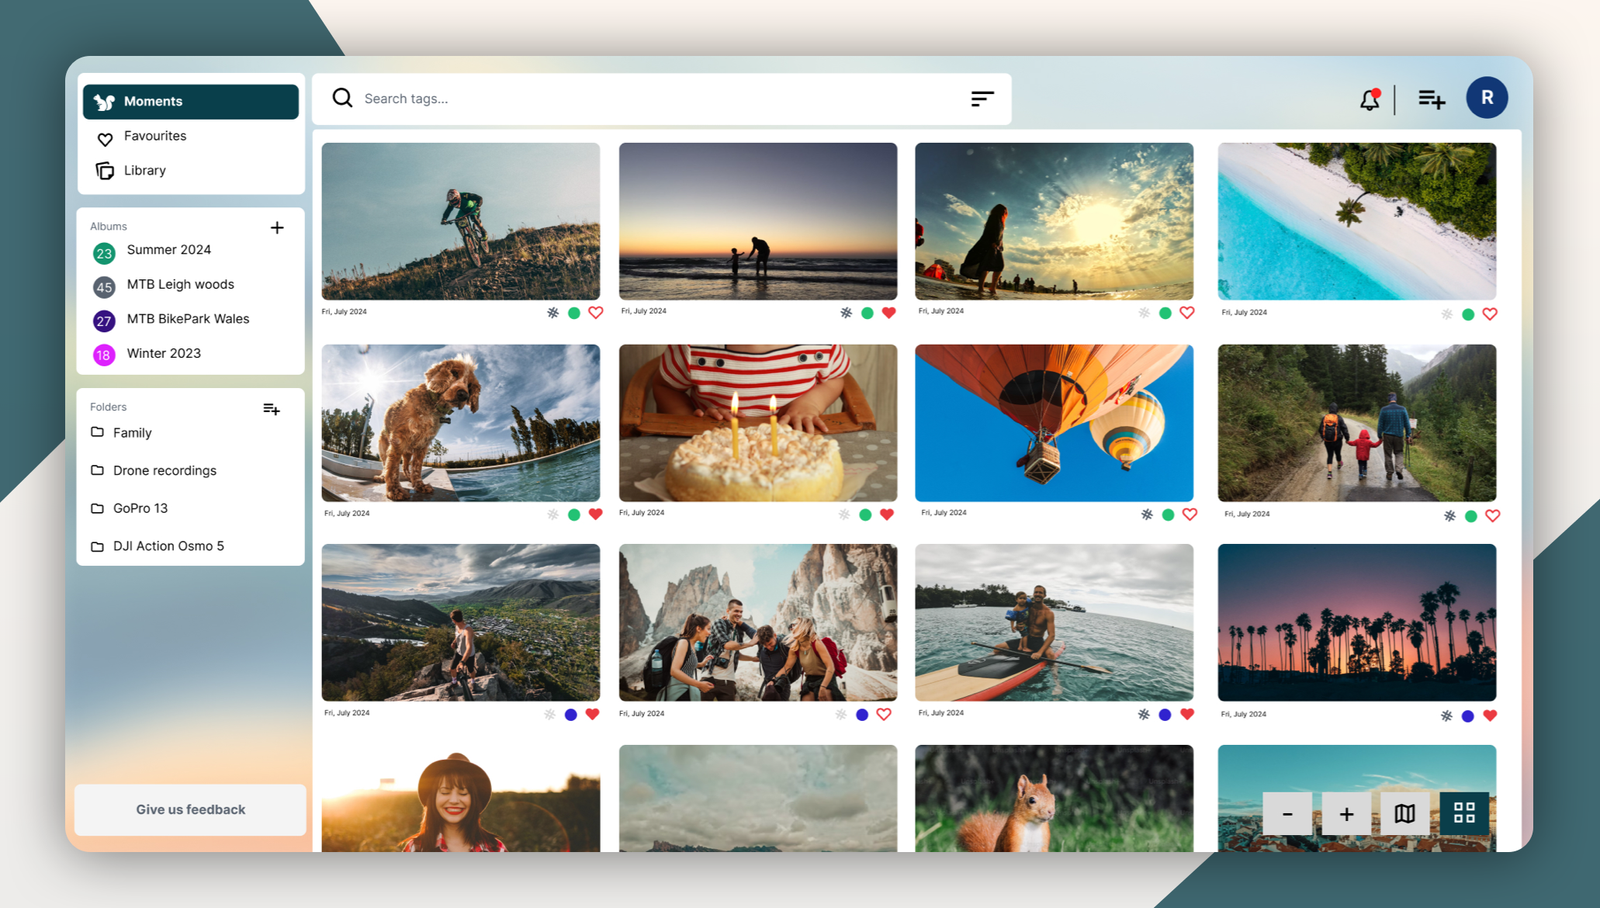Open user profile avatar R

1486,98
